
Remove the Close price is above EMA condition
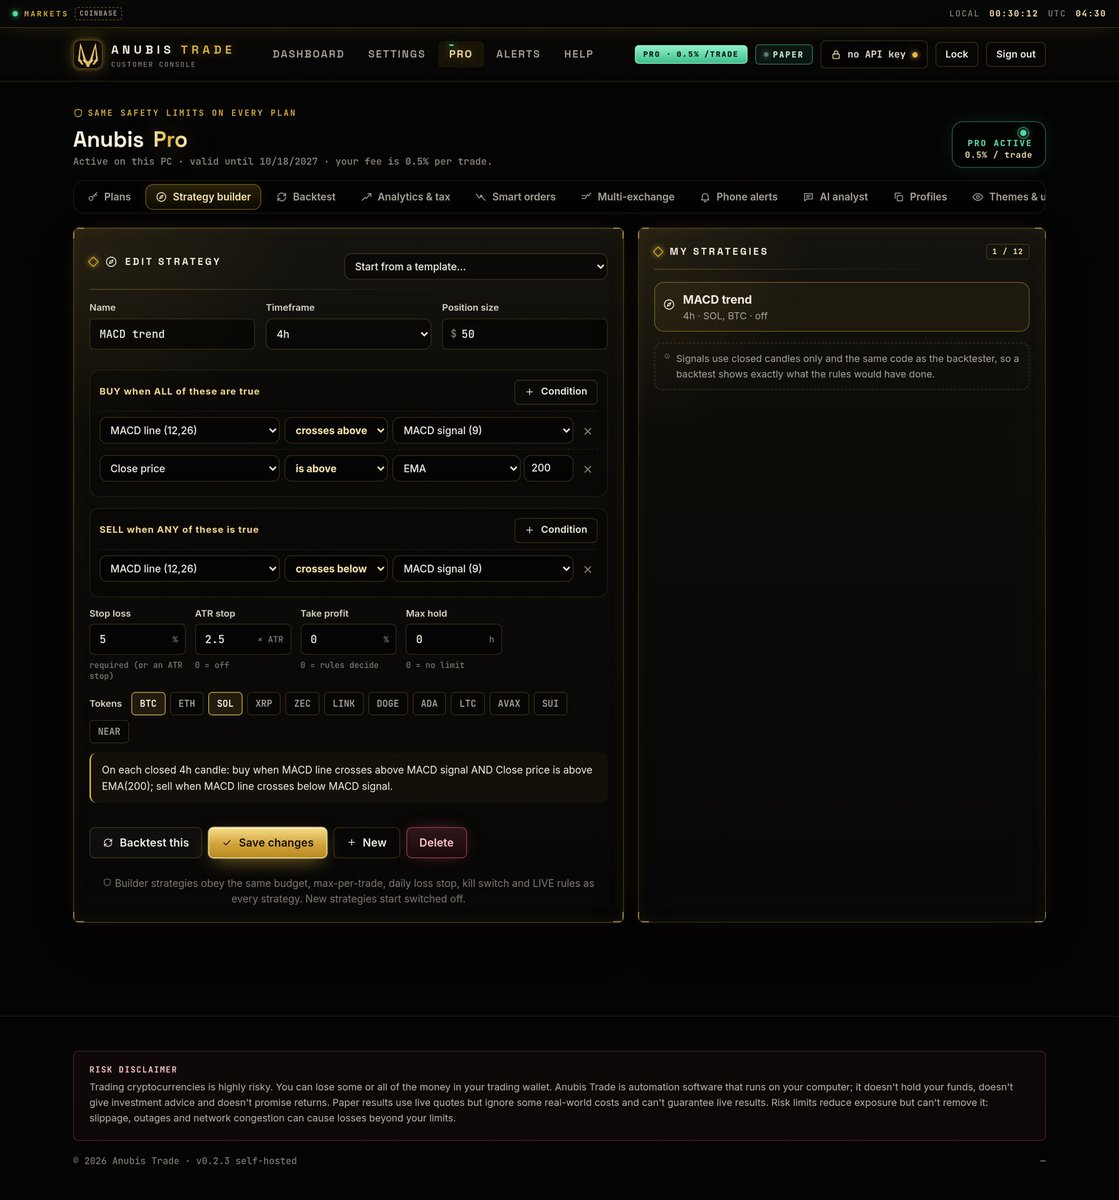click(588, 469)
